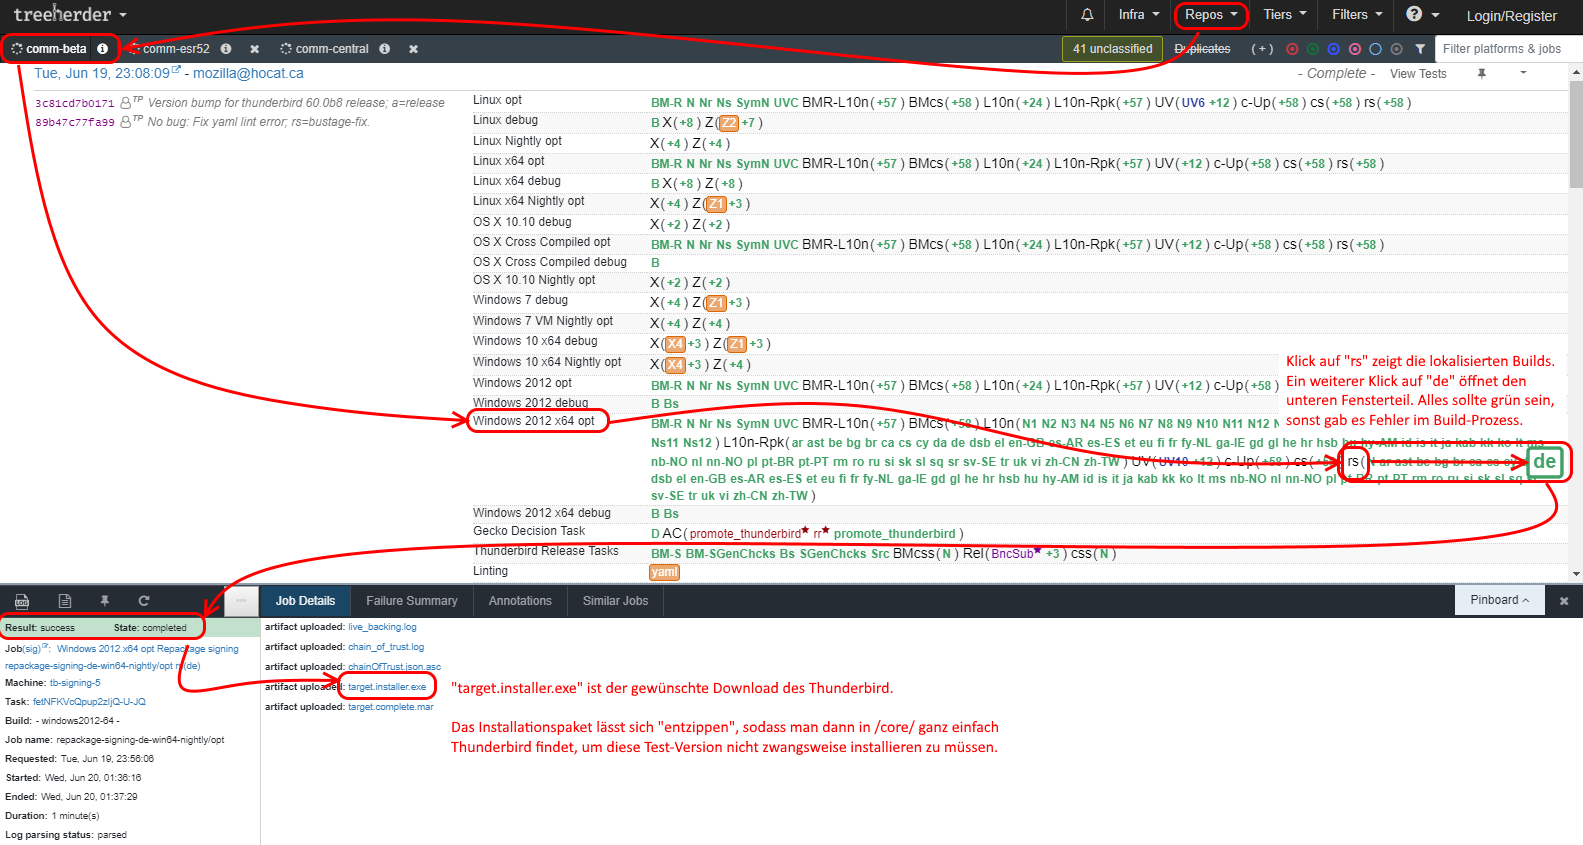Screen dimensions: 1583x845
Task: Open the notifications bell
Action: pyautogui.click(x=1087, y=15)
